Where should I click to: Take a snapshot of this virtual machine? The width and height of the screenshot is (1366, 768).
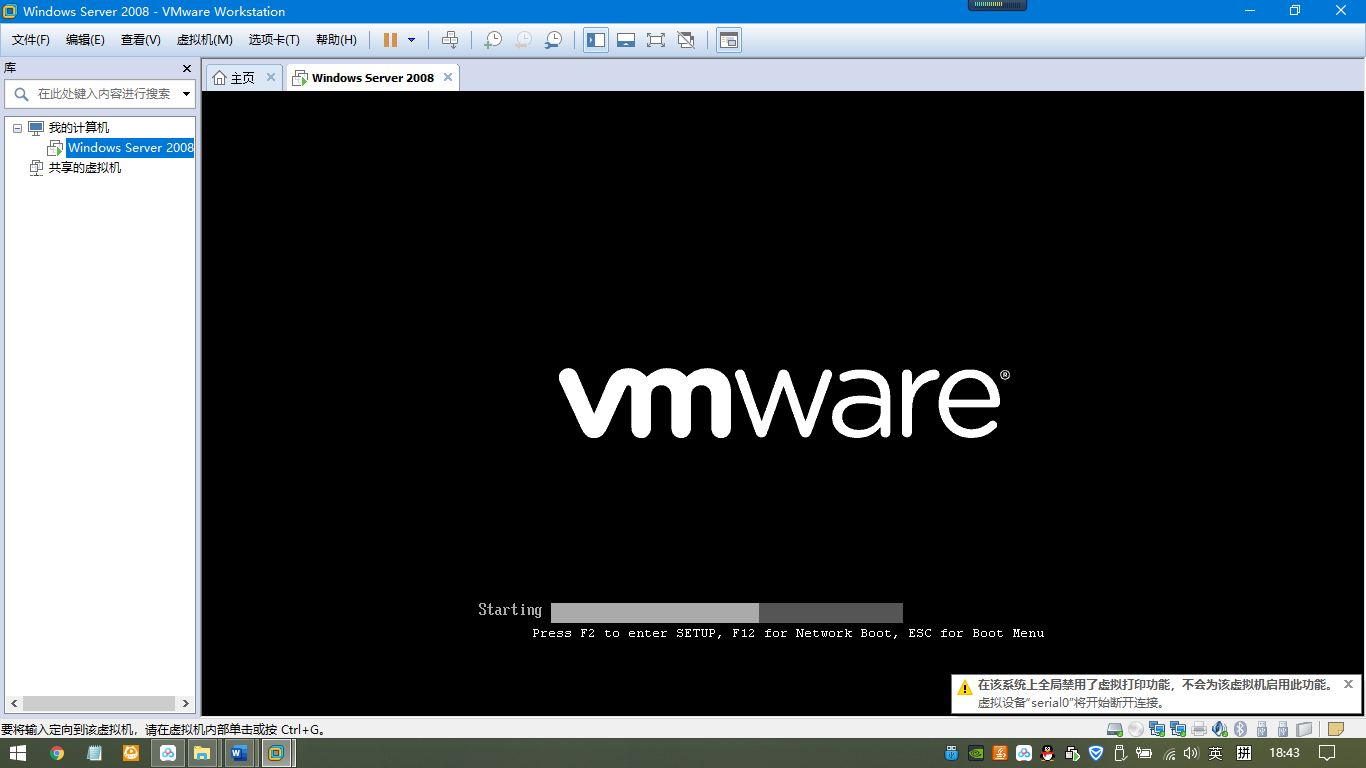click(x=493, y=40)
